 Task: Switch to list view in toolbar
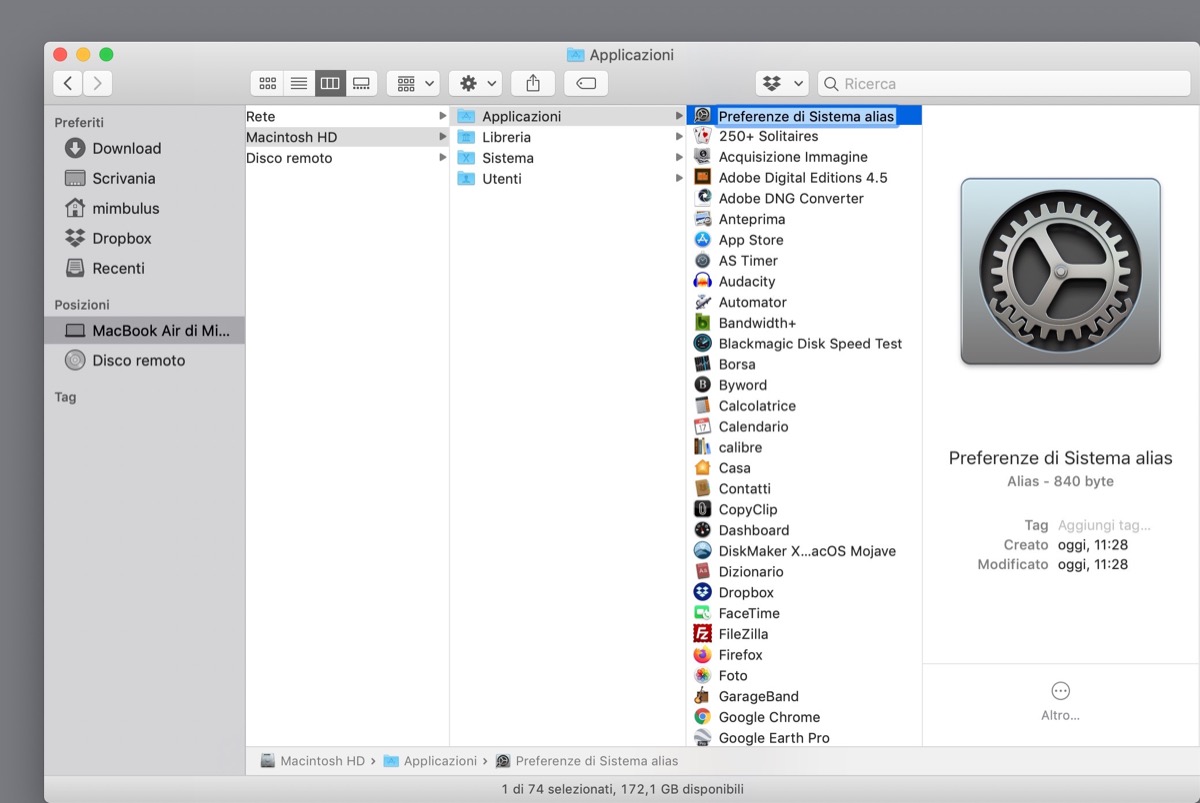click(x=299, y=84)
